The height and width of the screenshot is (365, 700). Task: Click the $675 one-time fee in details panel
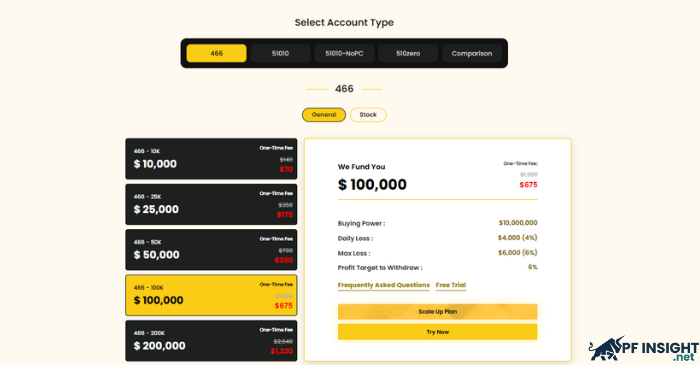coord(528,185)
